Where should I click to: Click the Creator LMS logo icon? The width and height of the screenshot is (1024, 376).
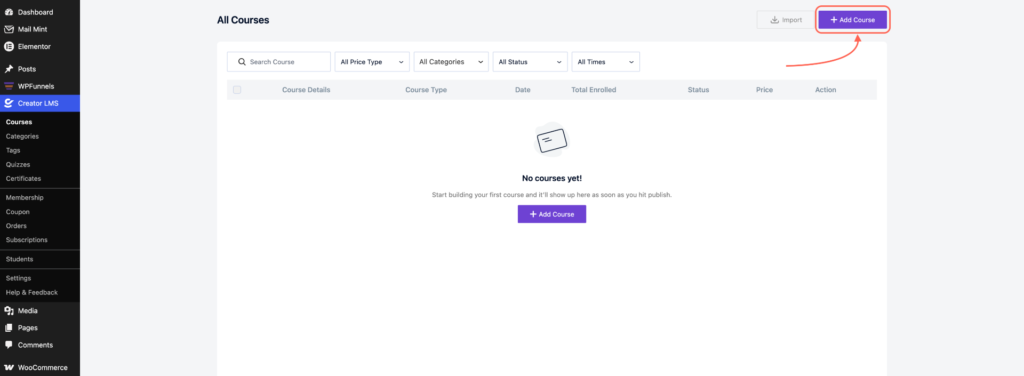(9, 103)
